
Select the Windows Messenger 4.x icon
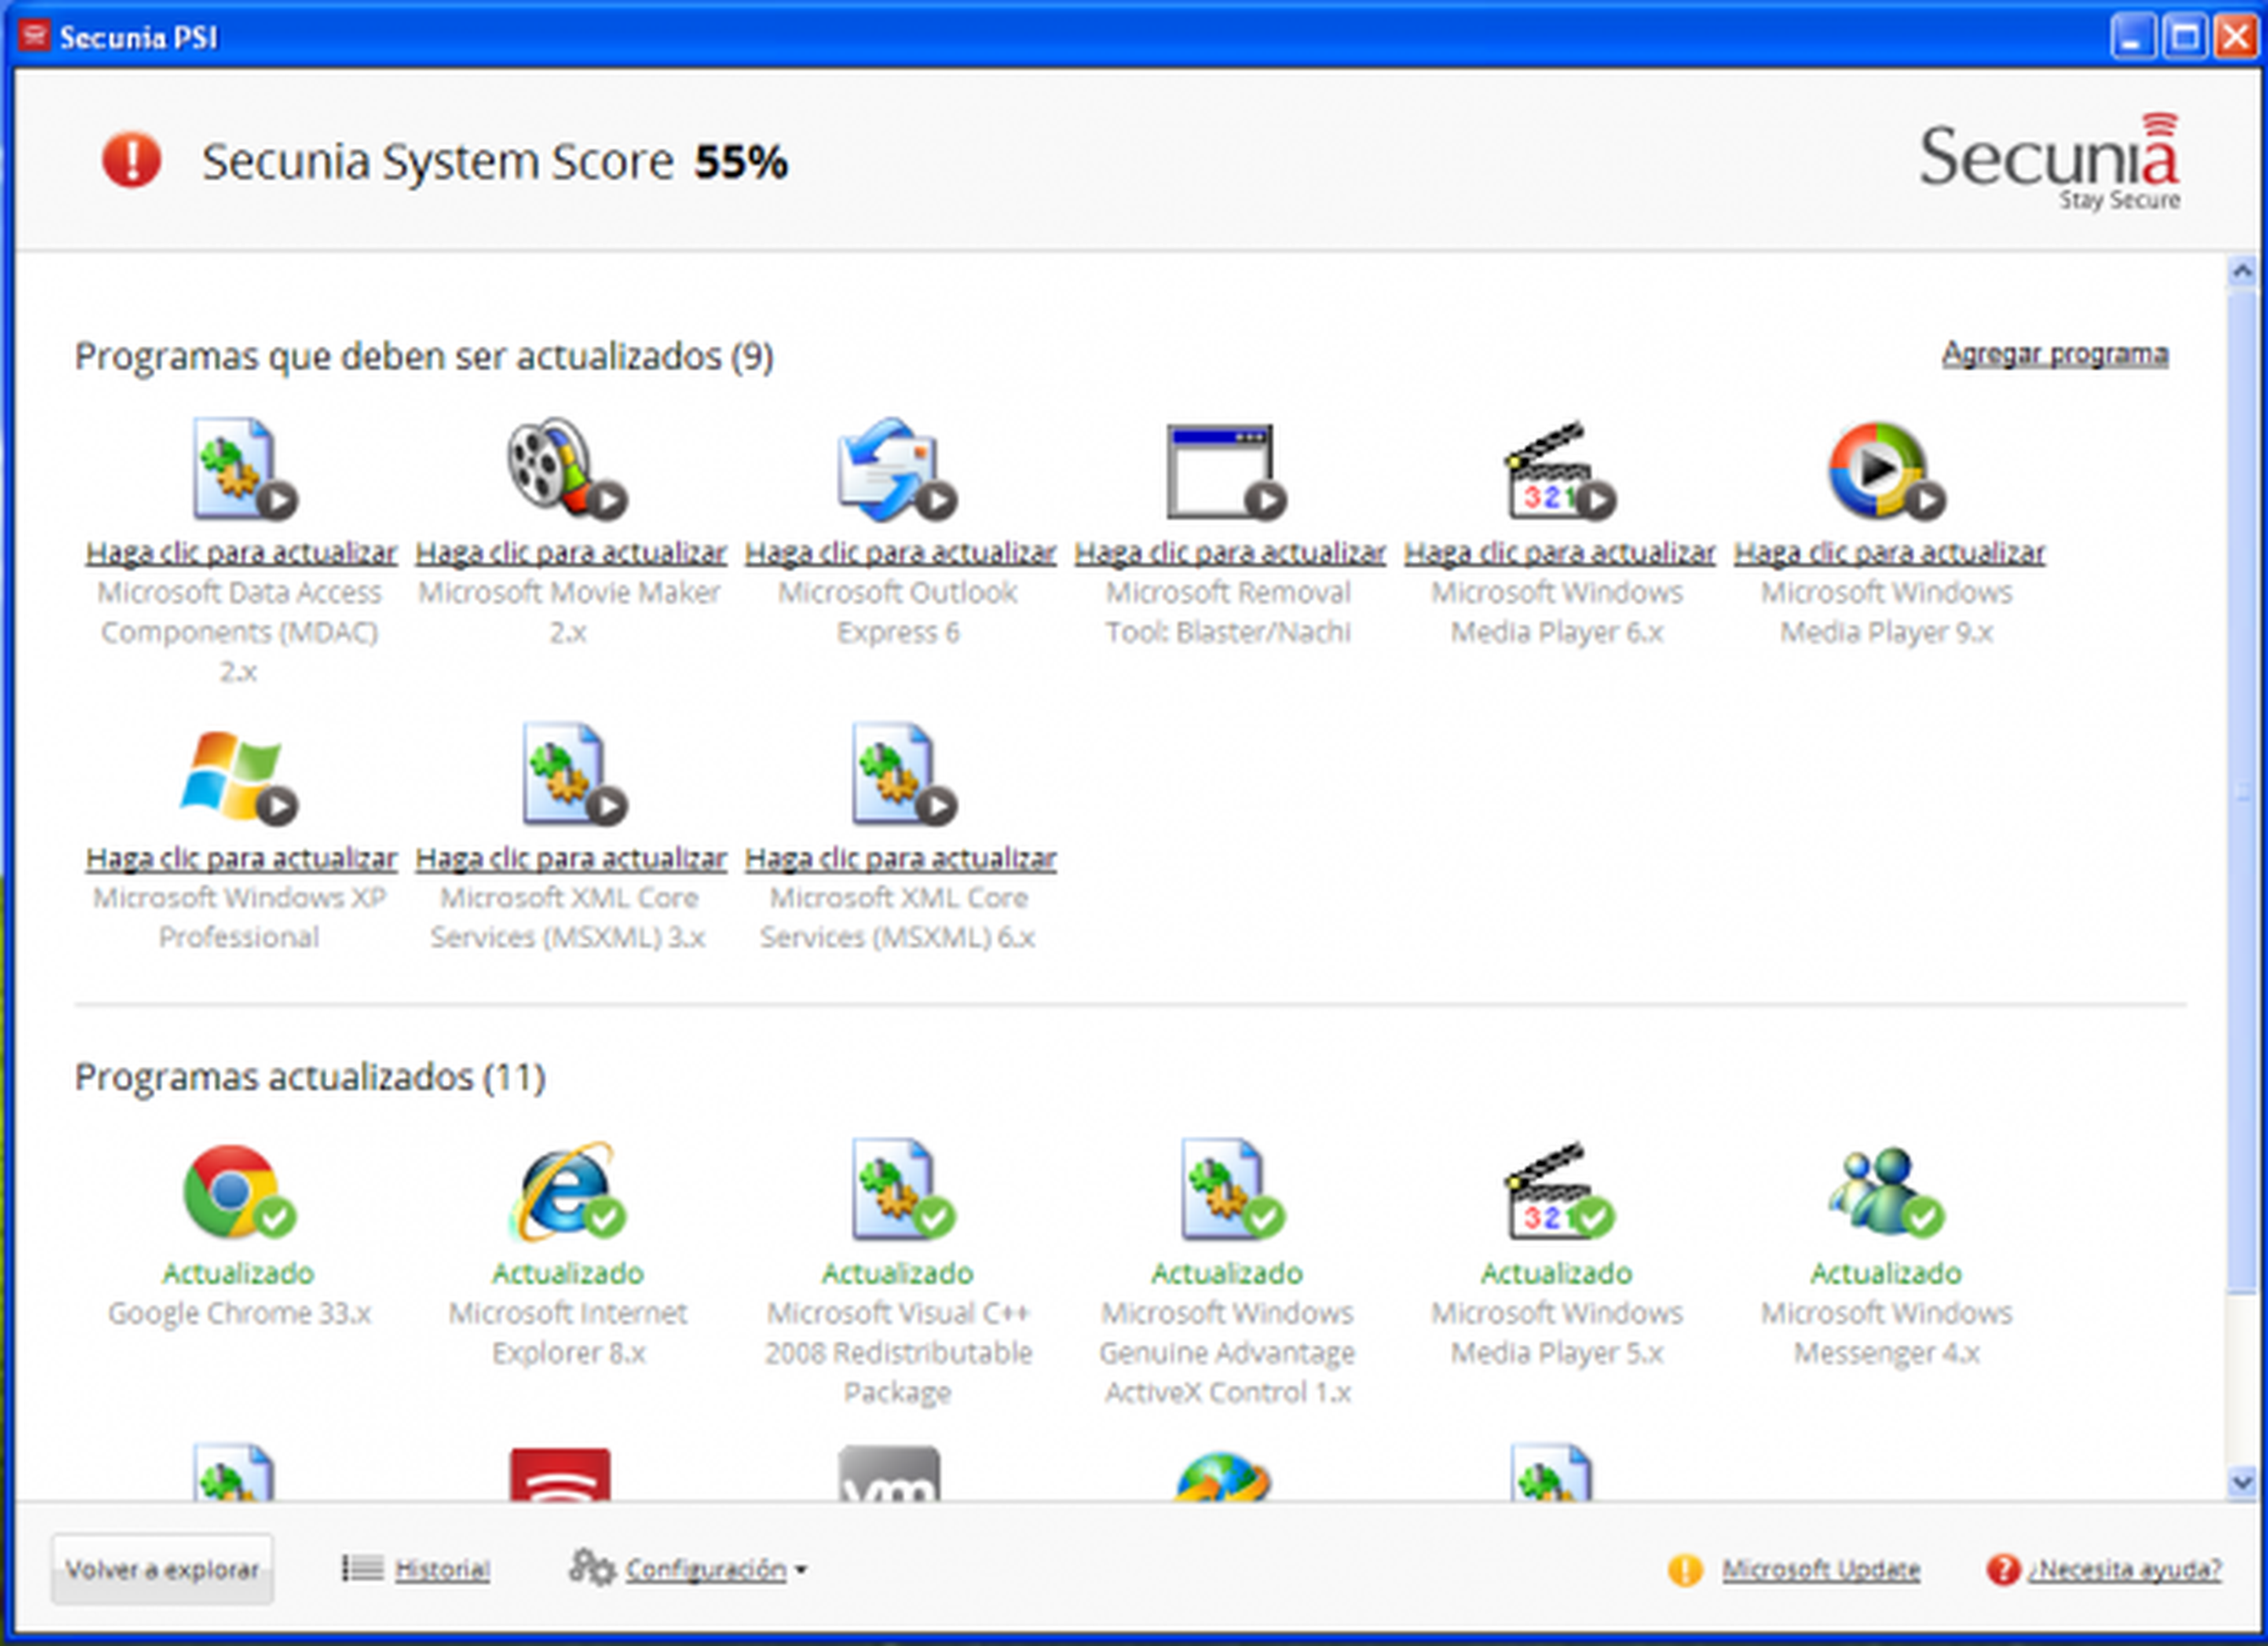(1884, 1190)
